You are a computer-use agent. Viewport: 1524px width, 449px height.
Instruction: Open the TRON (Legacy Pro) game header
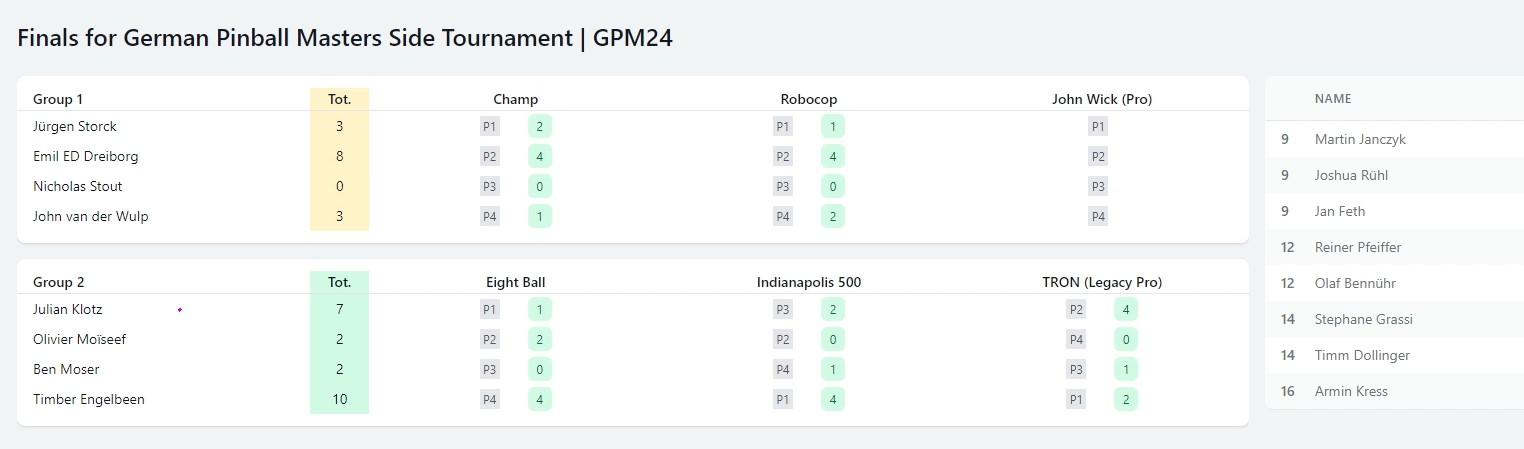1102,282
